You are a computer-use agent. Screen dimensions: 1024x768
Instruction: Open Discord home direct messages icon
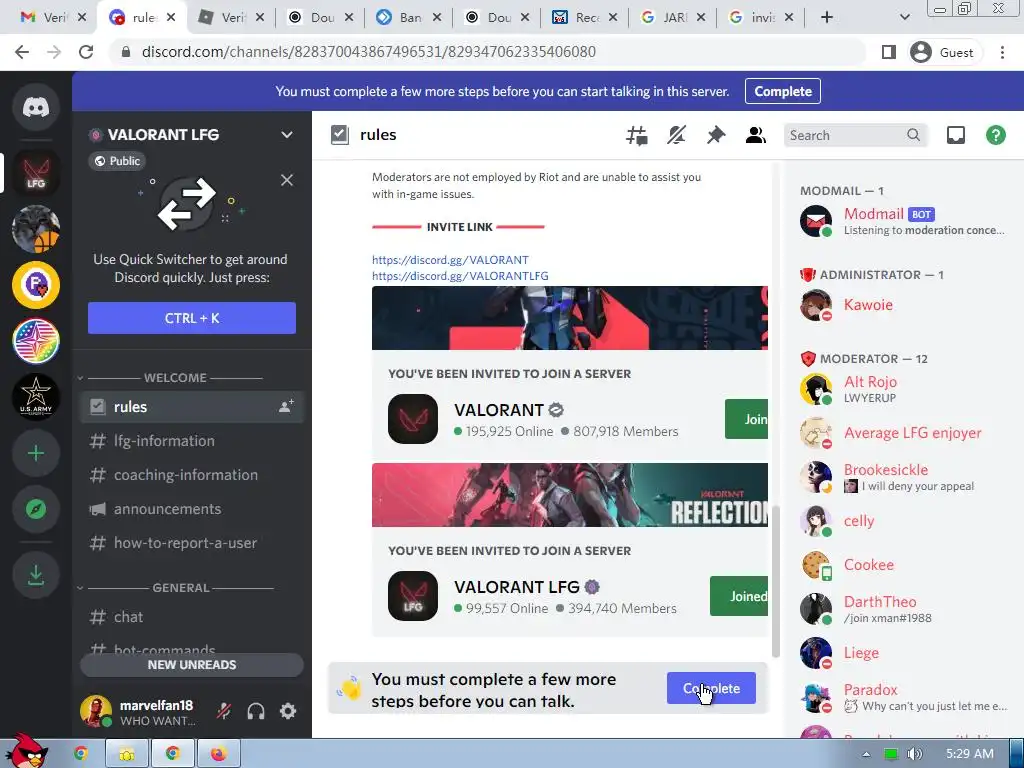tap(36, 106)
